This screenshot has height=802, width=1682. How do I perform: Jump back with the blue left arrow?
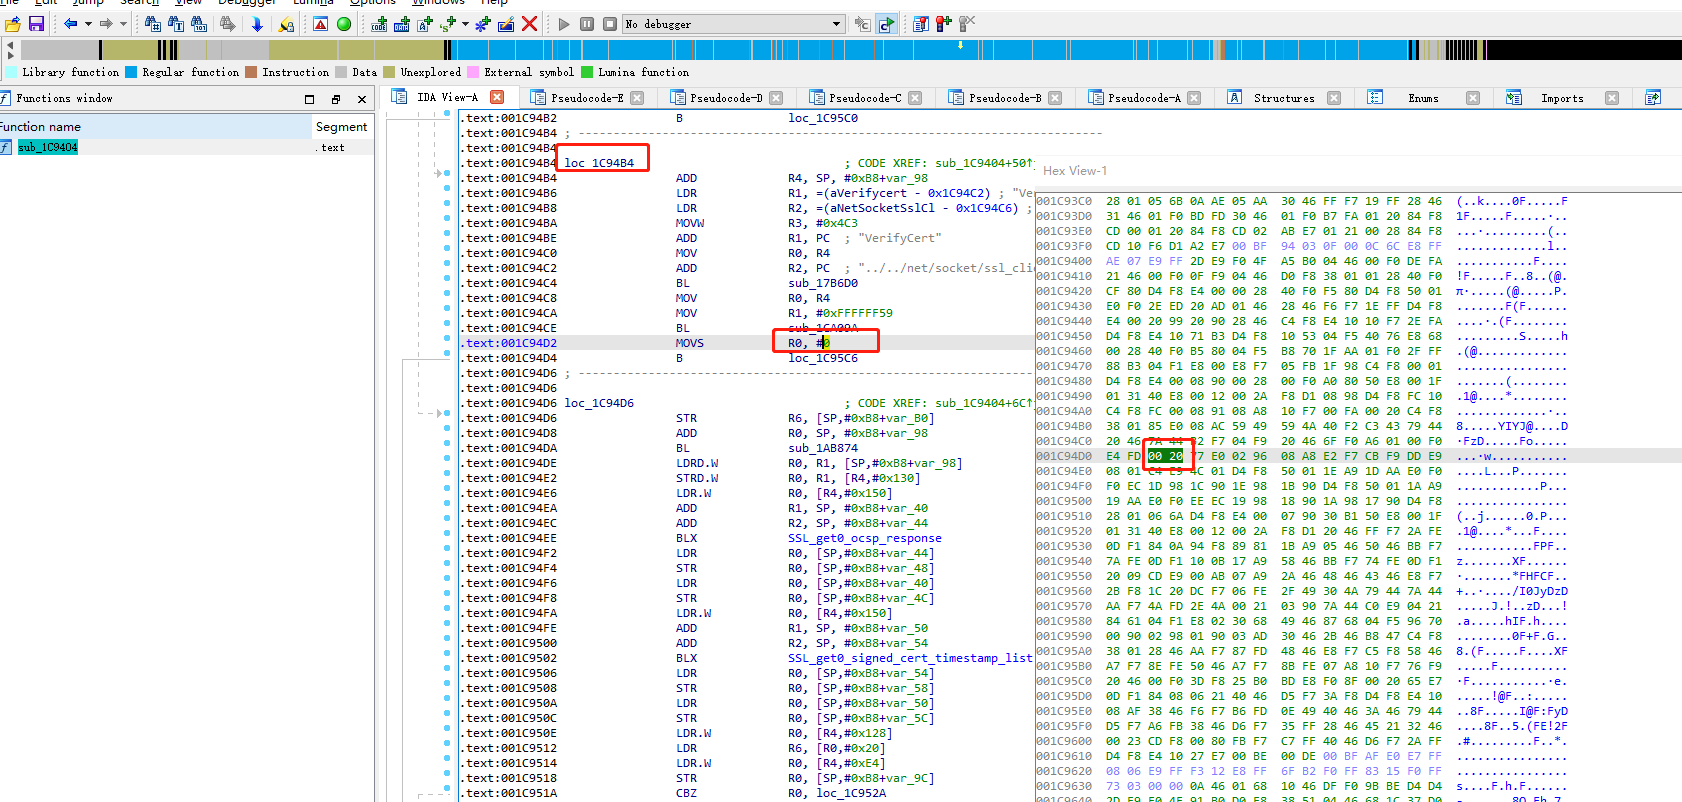point(70,24)
